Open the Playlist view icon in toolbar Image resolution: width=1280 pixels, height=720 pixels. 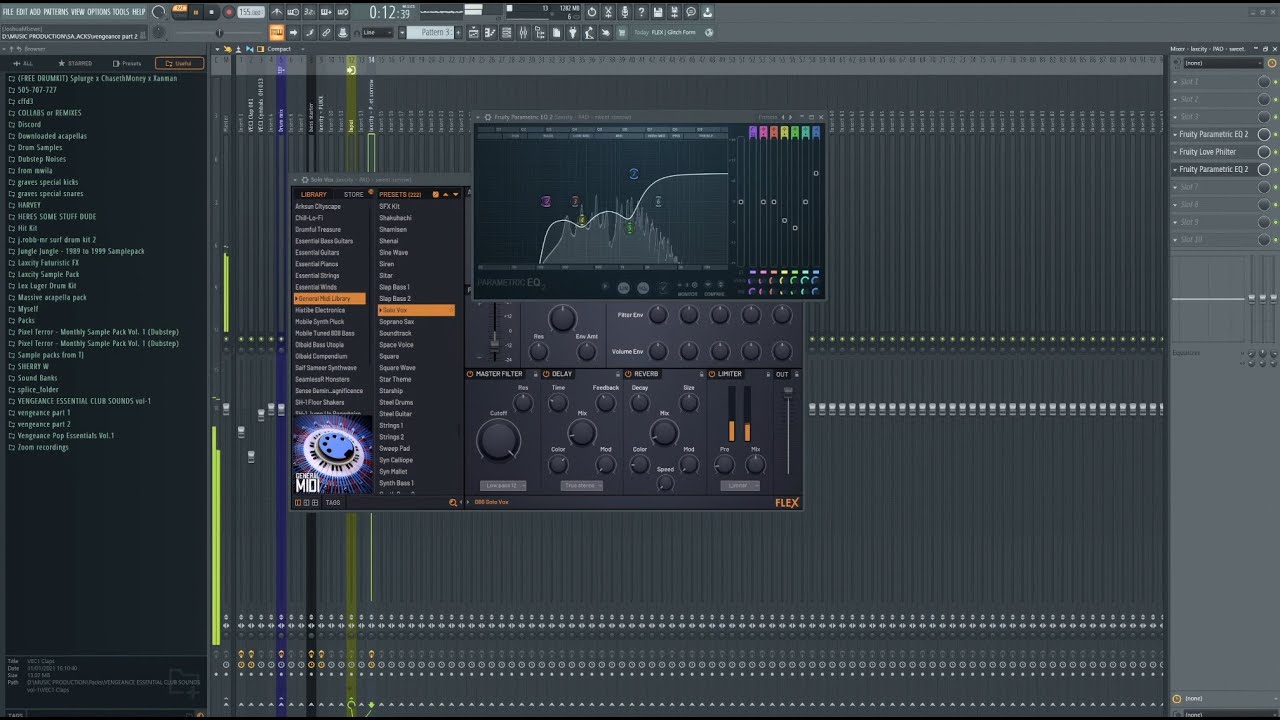click(x=473, y=32)
